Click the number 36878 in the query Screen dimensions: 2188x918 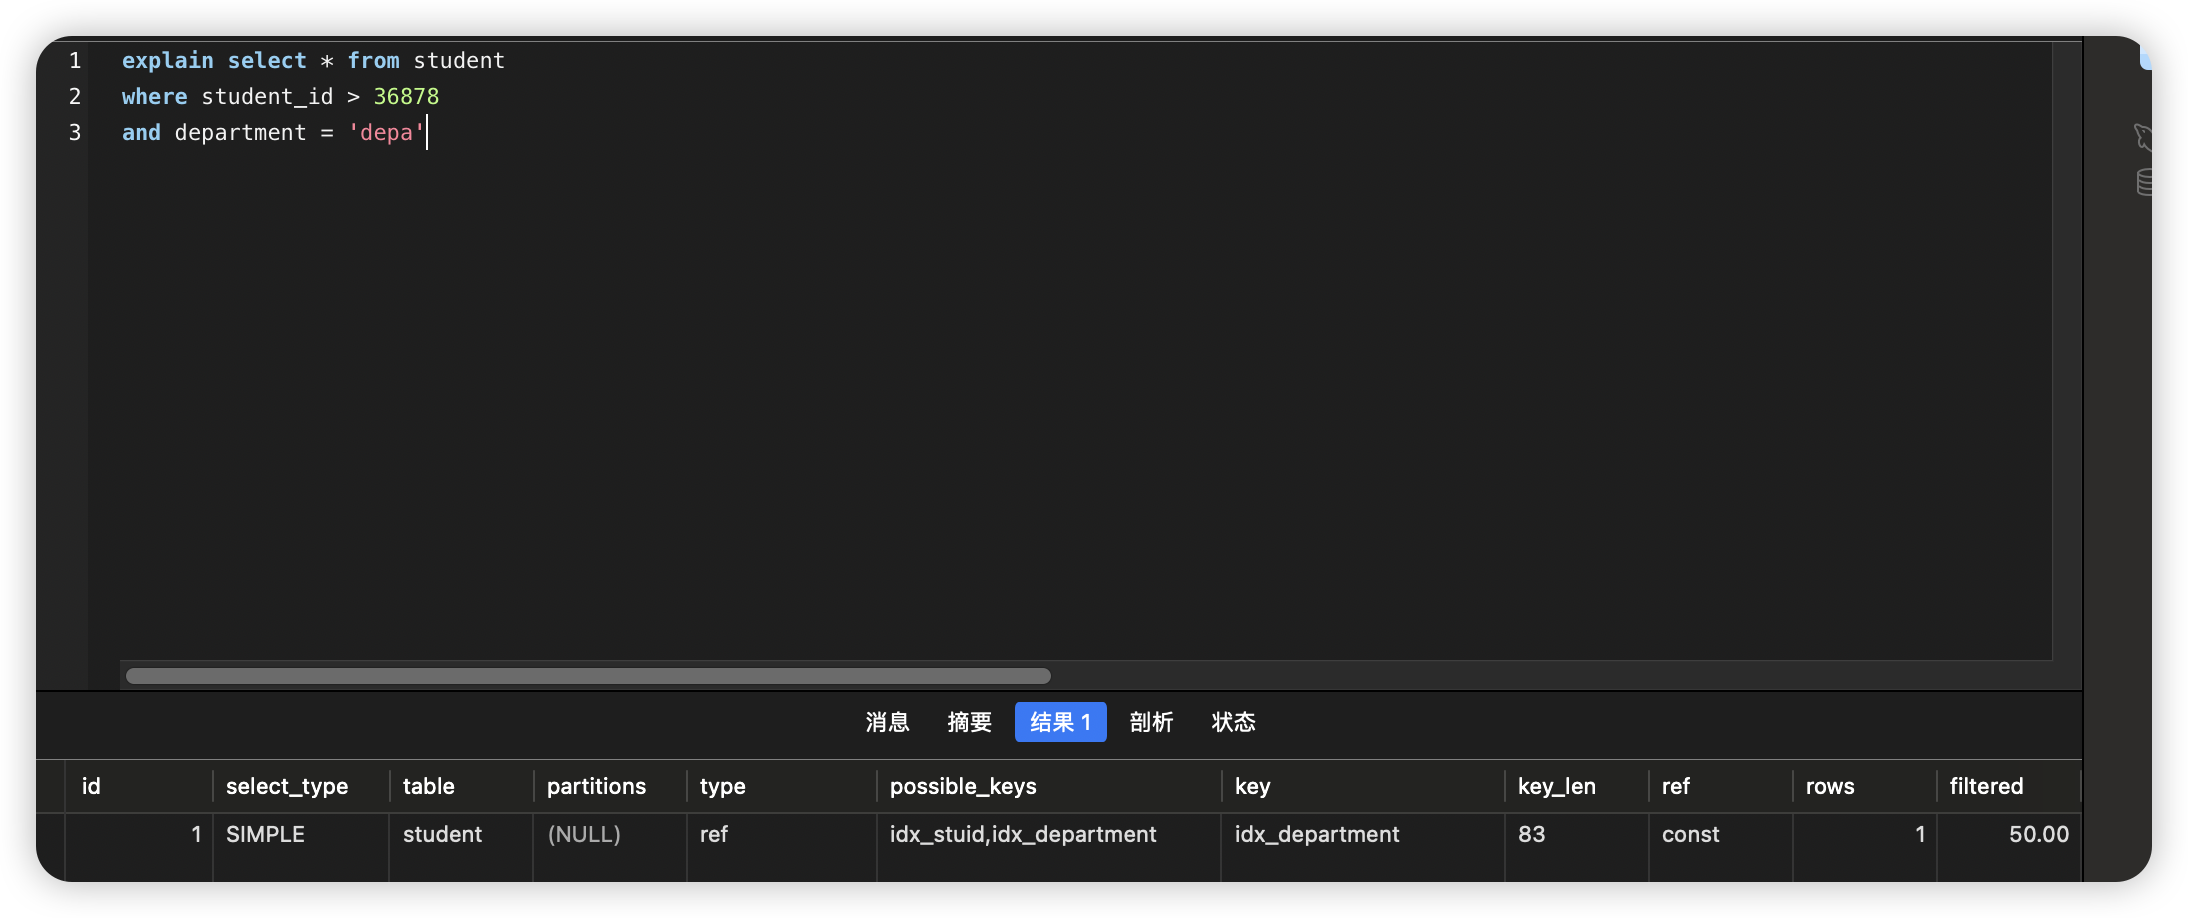pos(406,97)
